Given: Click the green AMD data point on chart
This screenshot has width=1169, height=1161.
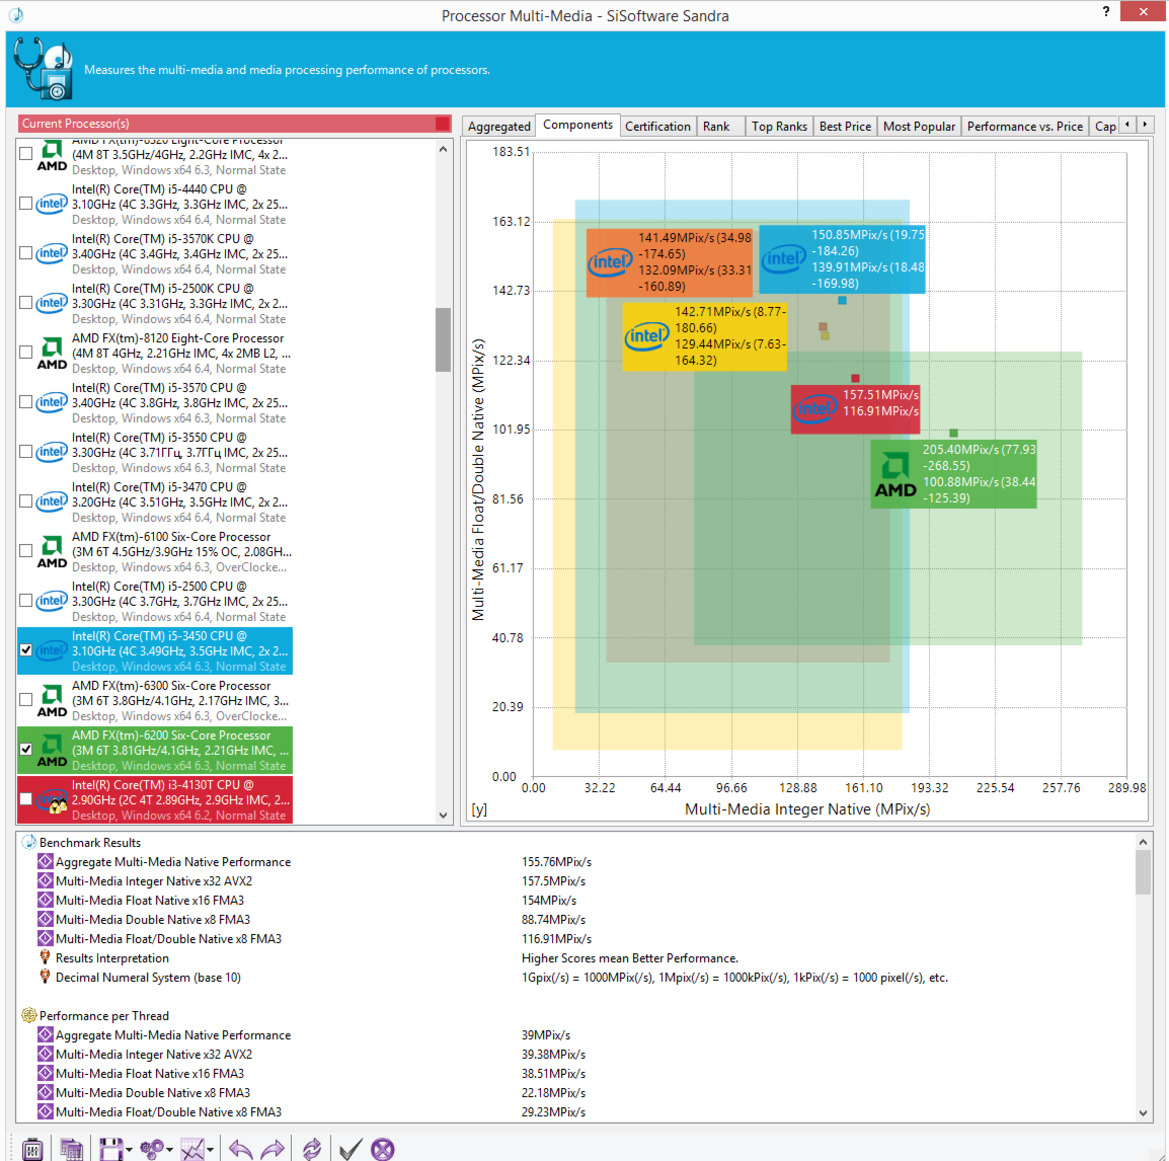Looking at the screenshot, I should point(954,432).
